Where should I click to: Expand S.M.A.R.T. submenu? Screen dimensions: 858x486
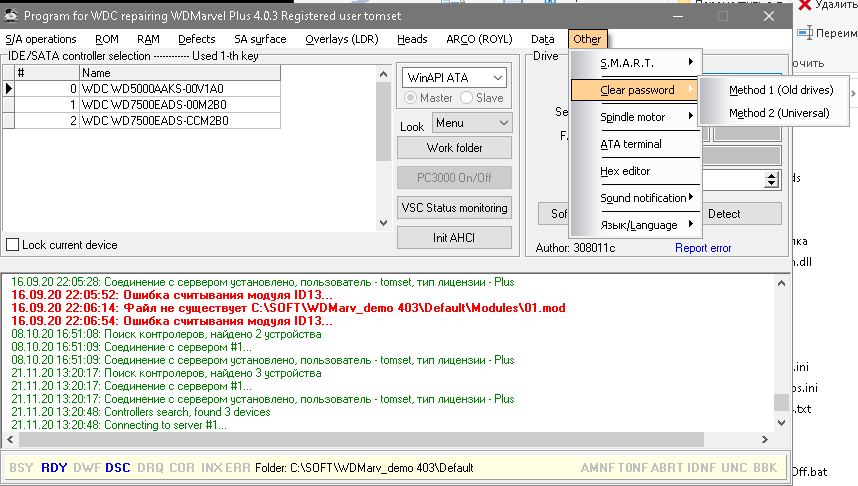pos(635,63)
